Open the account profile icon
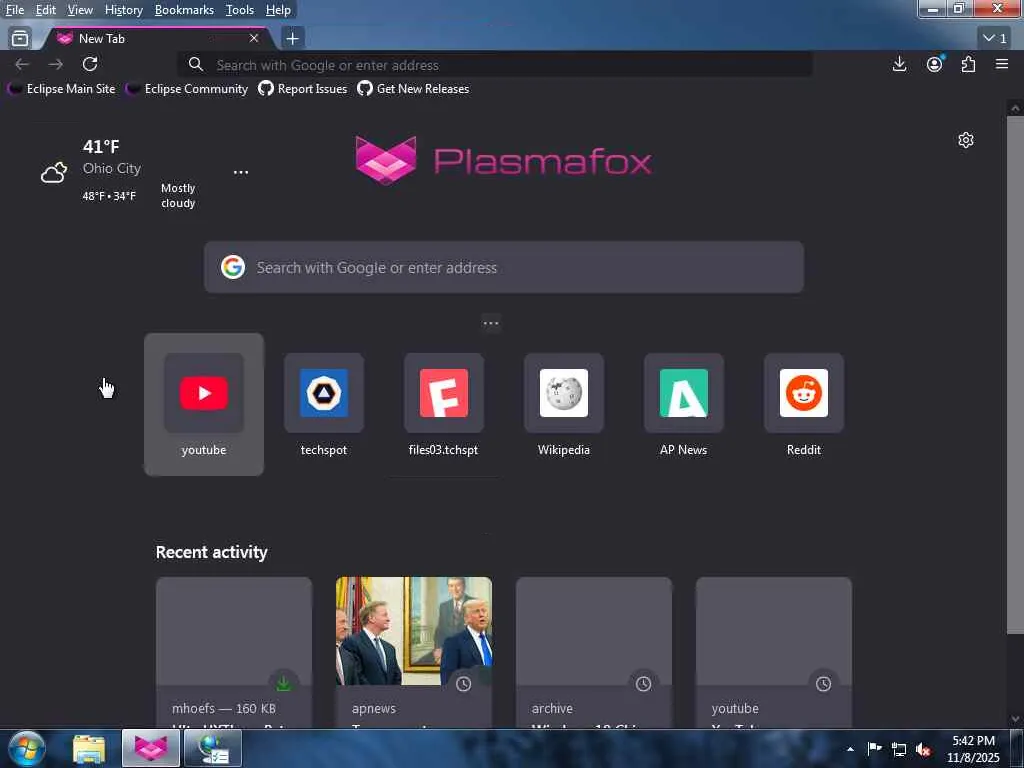1024x768 pixels. pyautogui.click(x=935, y=64)
